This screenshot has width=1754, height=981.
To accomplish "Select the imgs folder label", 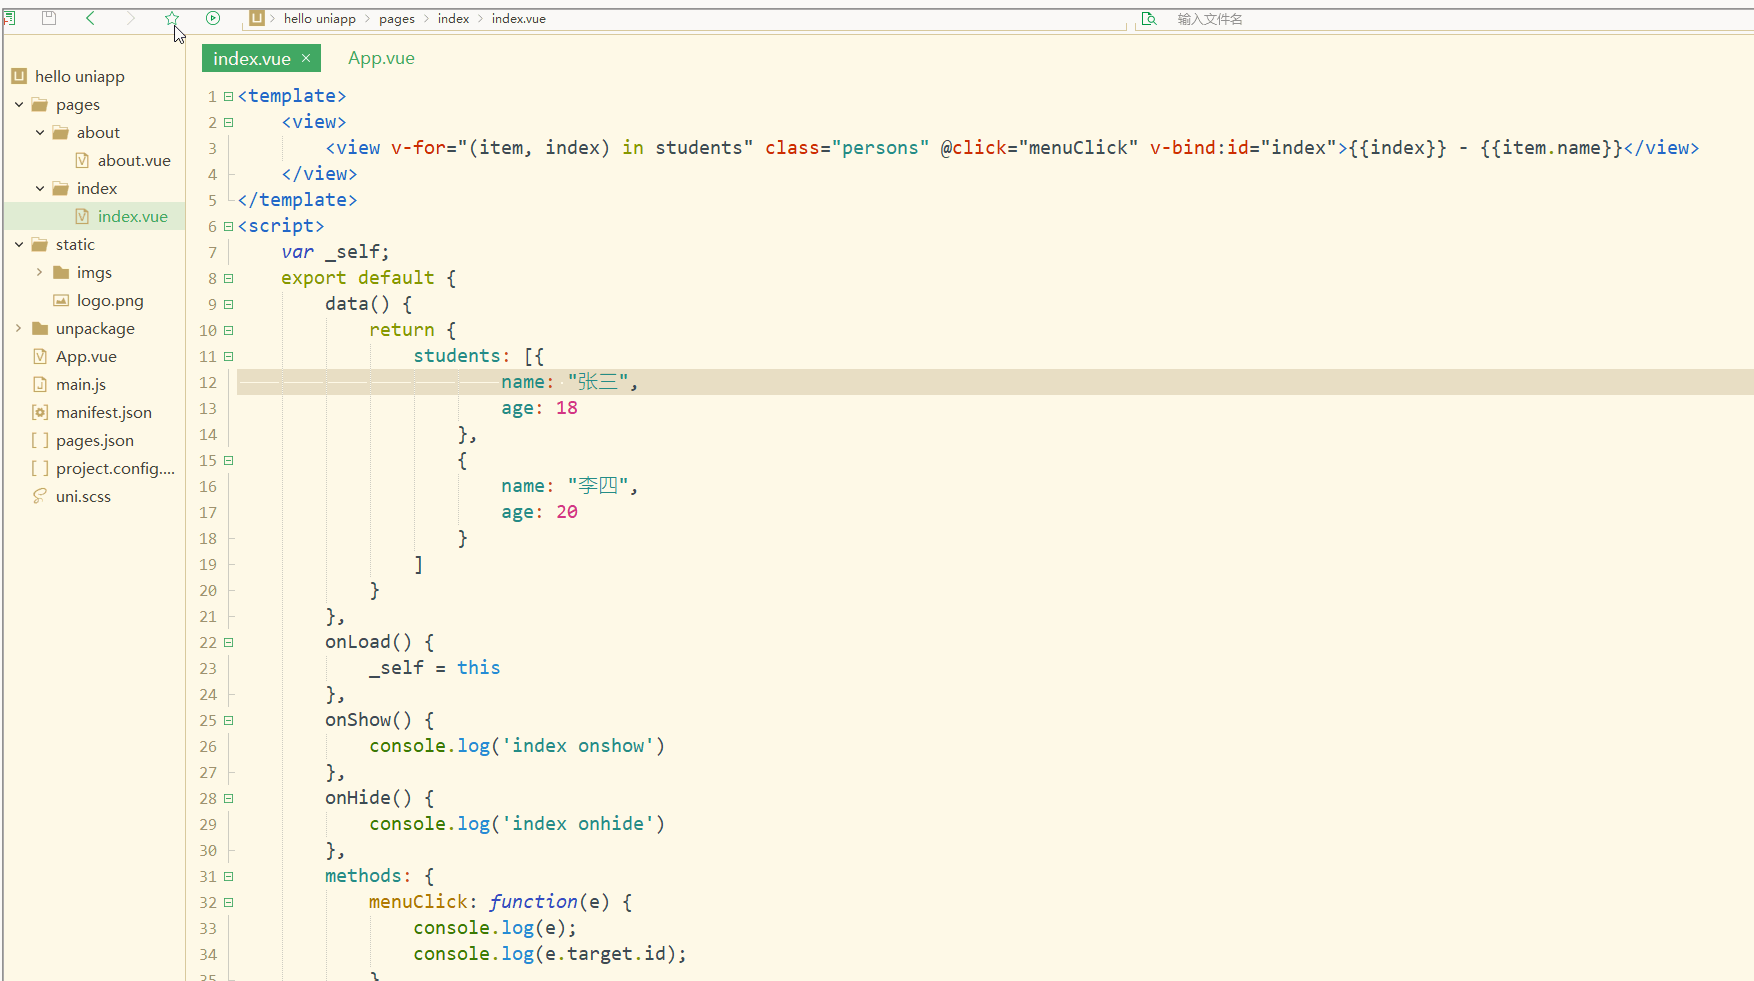I will [94, 272].
